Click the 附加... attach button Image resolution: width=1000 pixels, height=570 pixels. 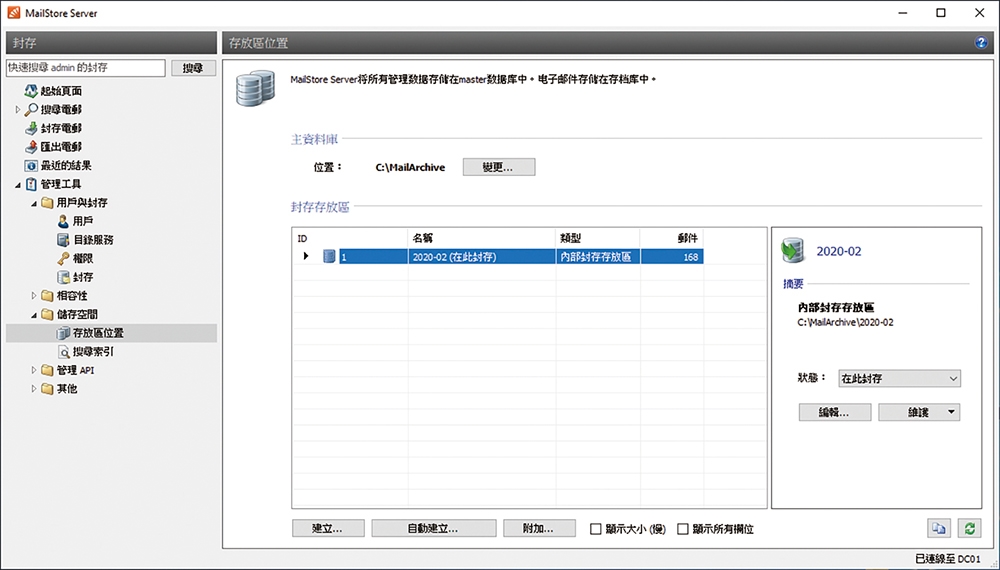539,529
